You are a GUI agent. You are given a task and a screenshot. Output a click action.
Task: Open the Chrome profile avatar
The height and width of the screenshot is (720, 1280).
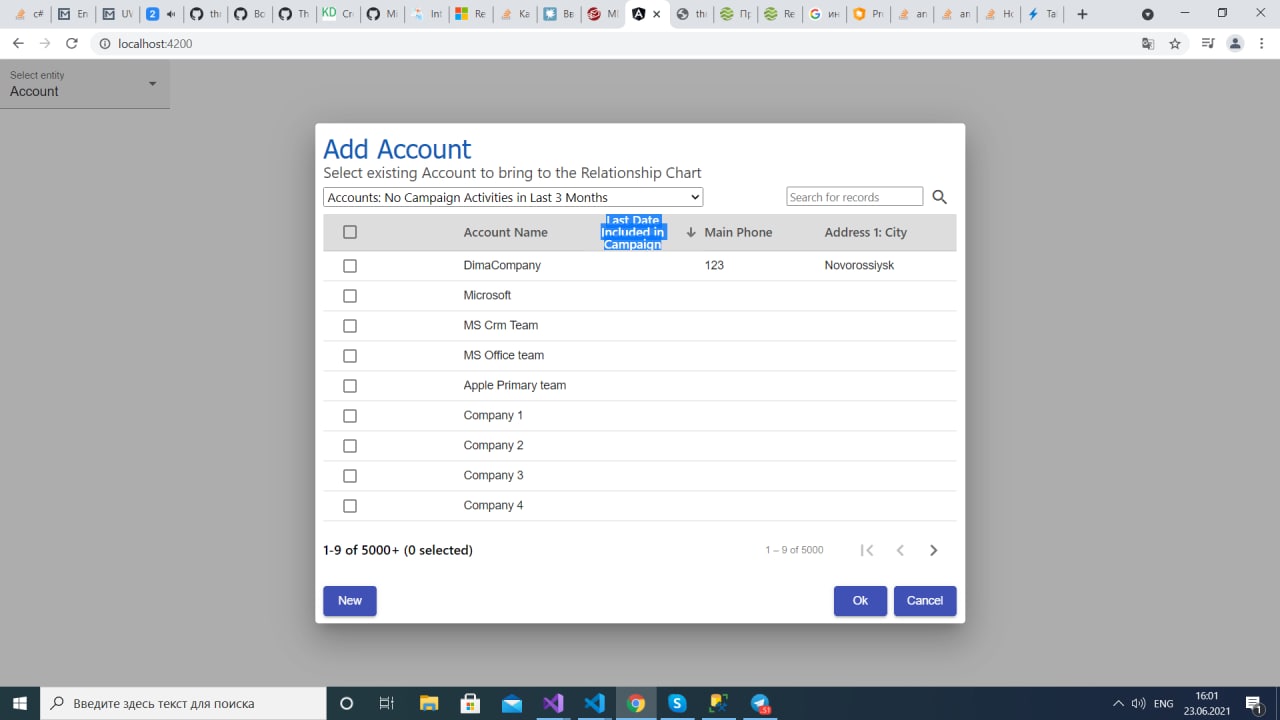coord(1235,44)
